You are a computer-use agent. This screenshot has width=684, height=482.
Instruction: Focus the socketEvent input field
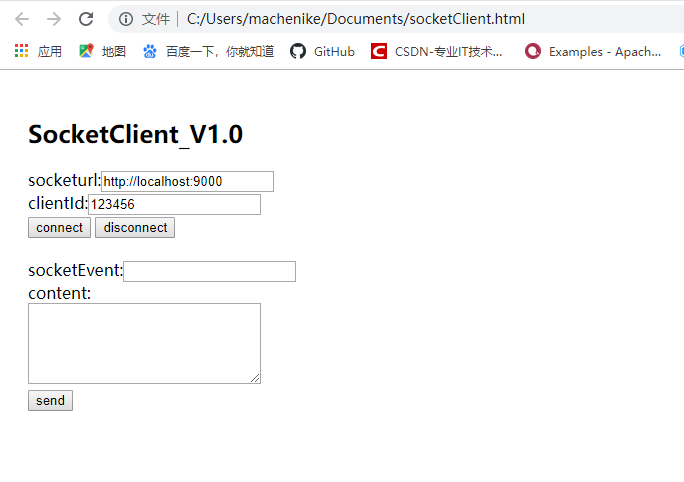209,271
